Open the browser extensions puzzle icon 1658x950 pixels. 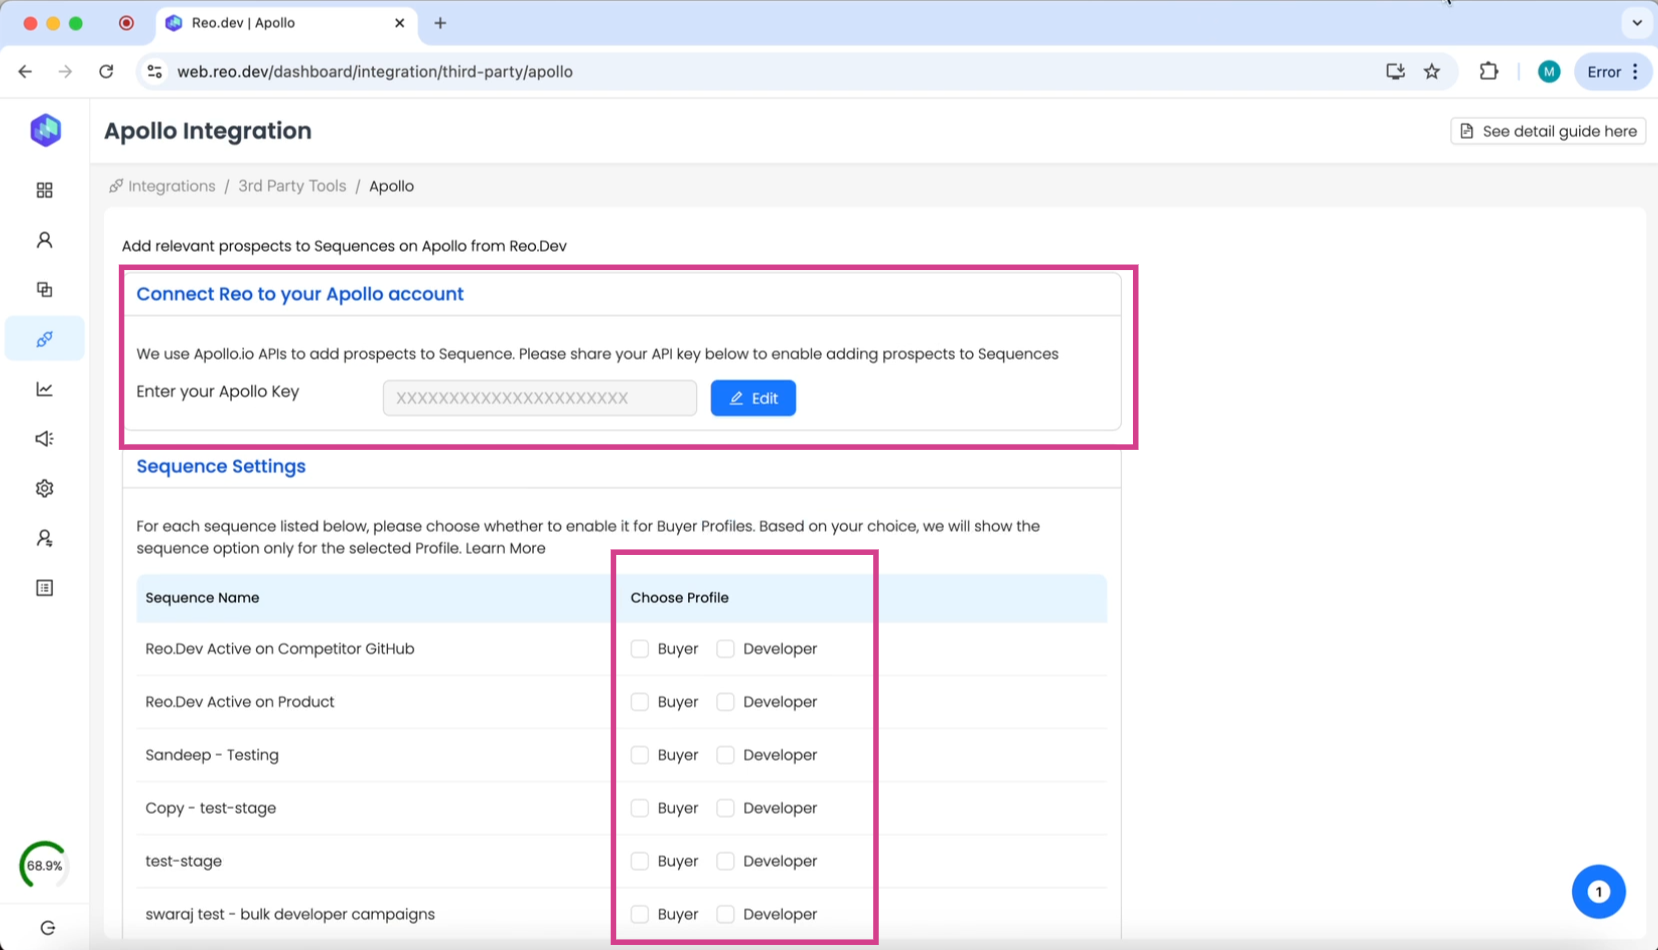tap(1488, 71)
